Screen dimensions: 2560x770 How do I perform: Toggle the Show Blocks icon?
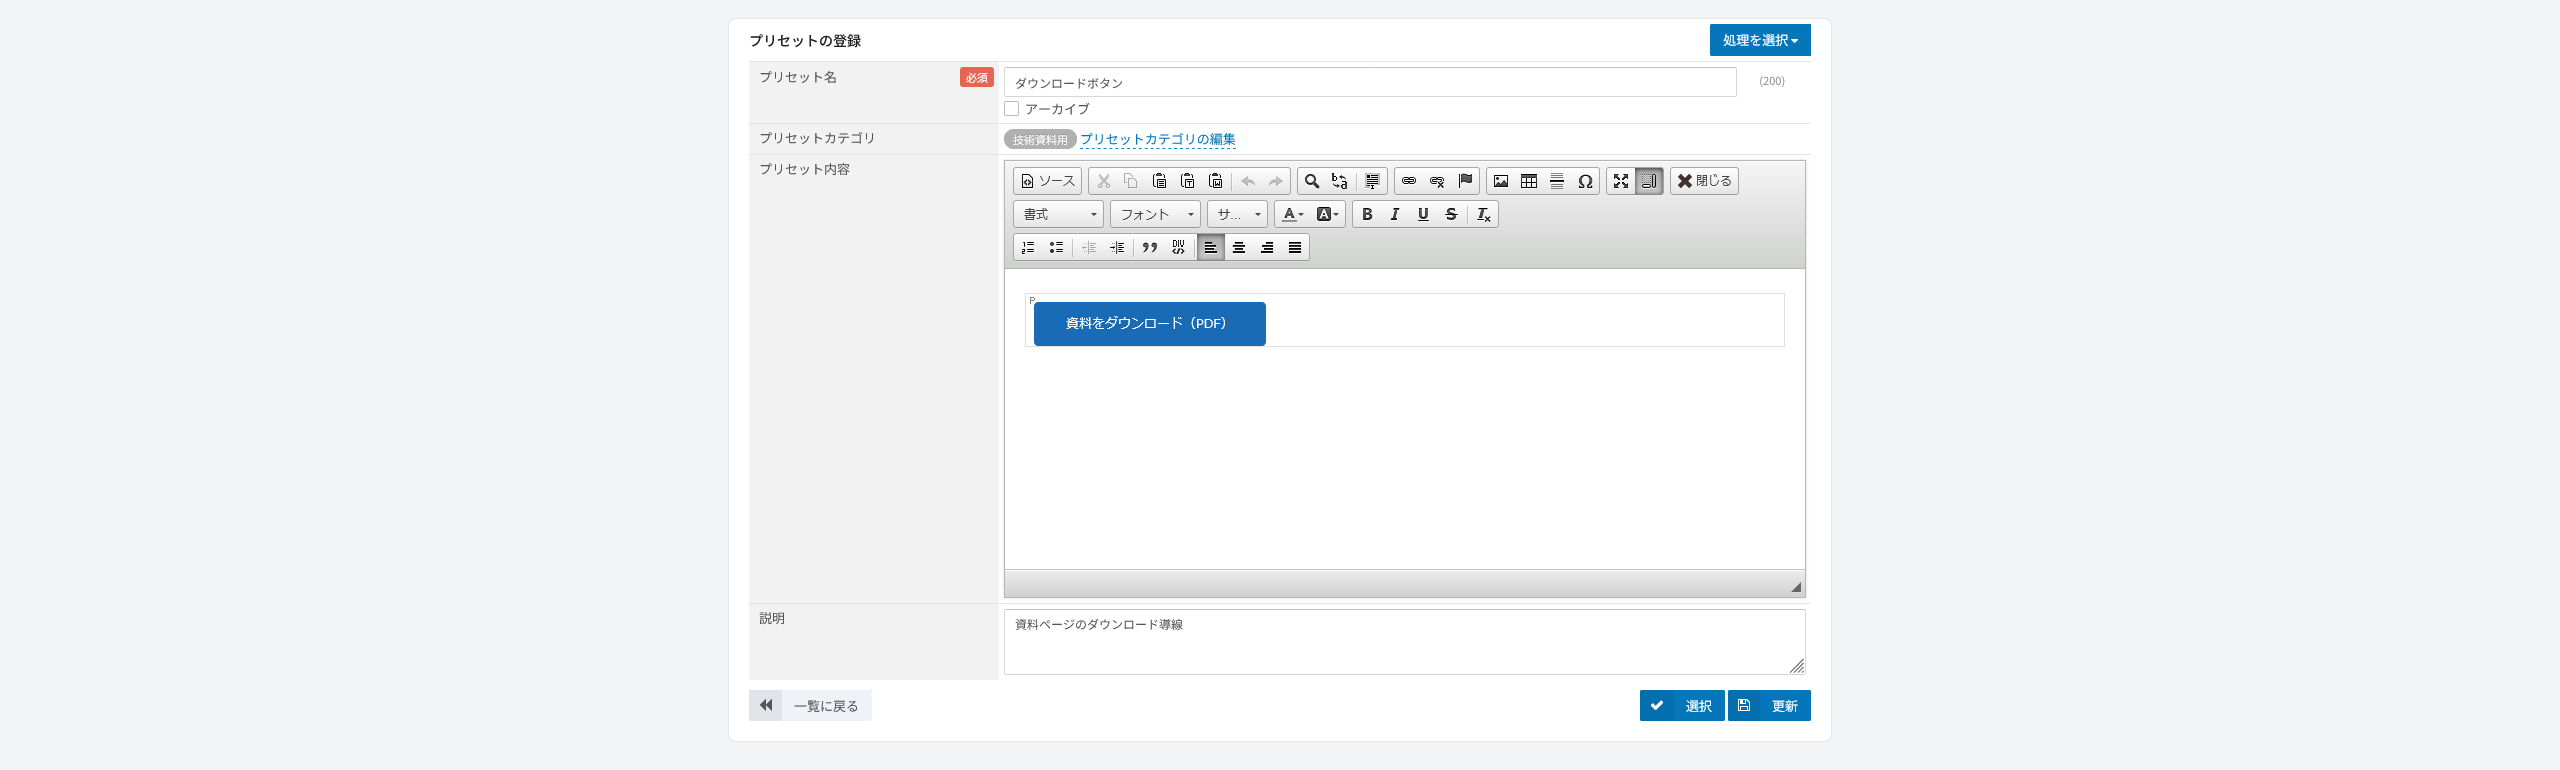[x=1649, y=181]
